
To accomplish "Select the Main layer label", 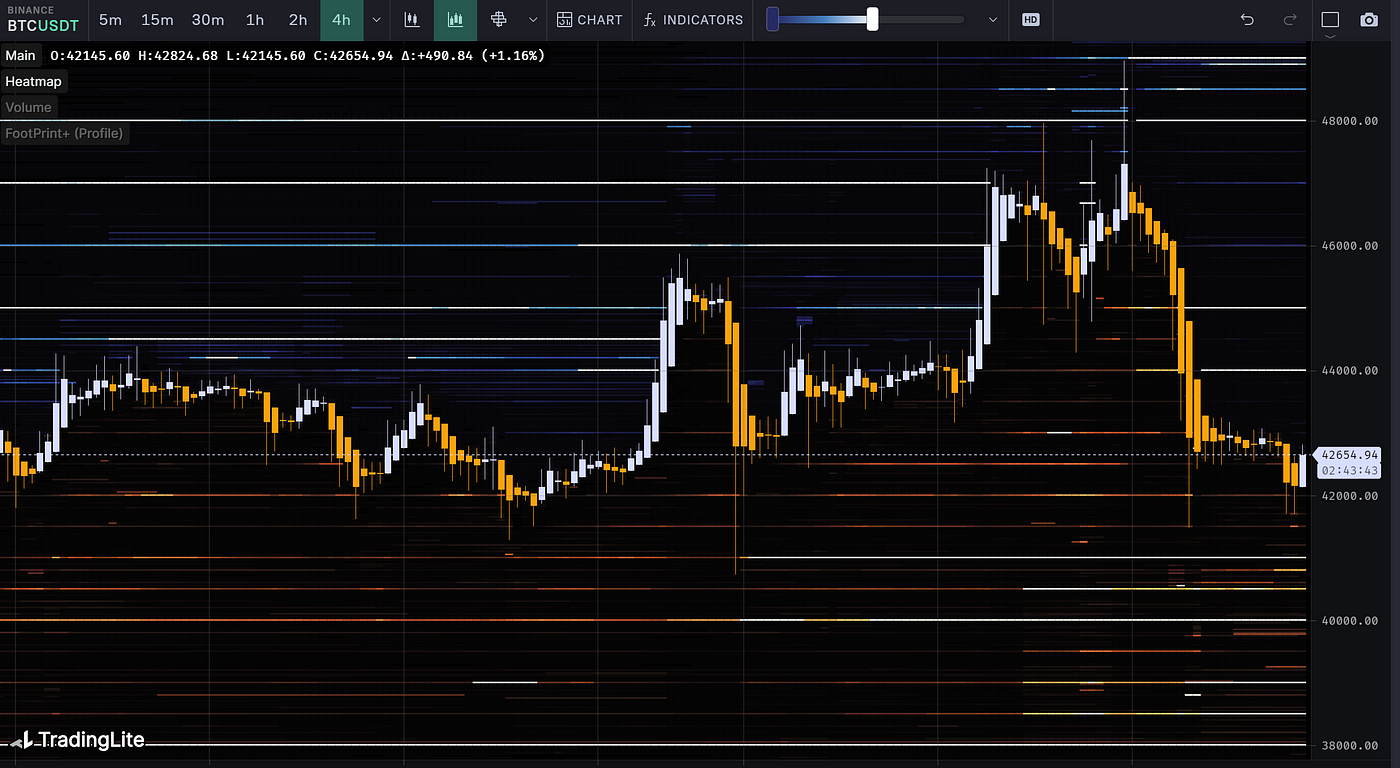I will coord(20,55).
